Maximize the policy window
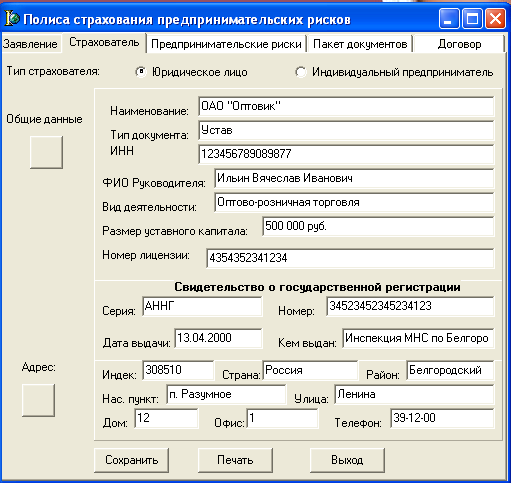This screenshot has height=483, width=511. (472, 19)
